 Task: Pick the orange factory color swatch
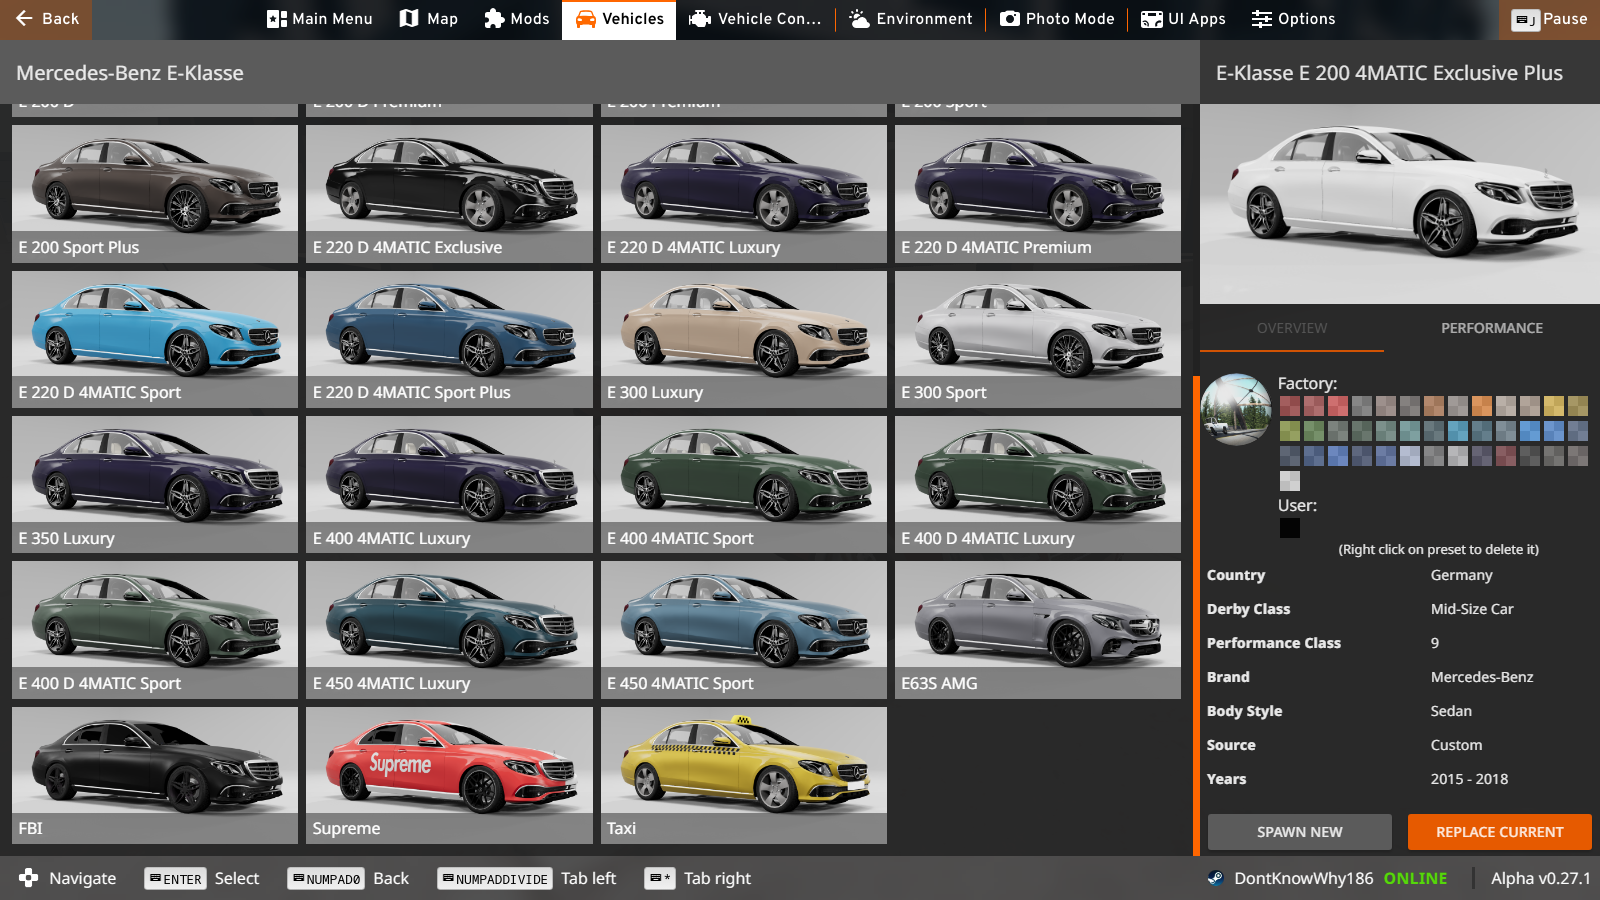tap(1482, 406)
